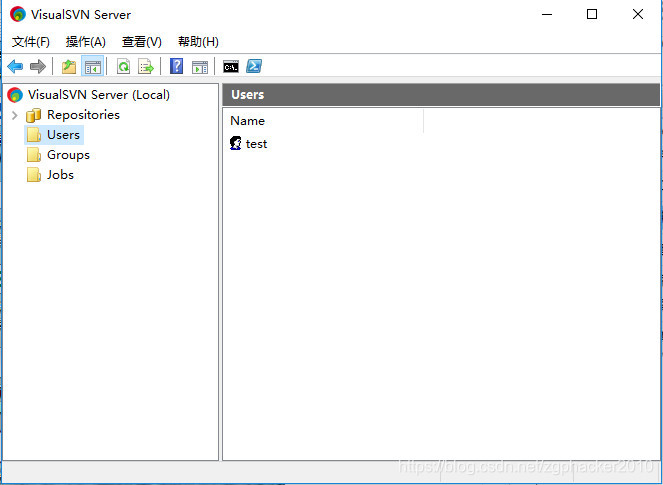Select the user named test
Screen dimensions: 663x485
(256, 144)
